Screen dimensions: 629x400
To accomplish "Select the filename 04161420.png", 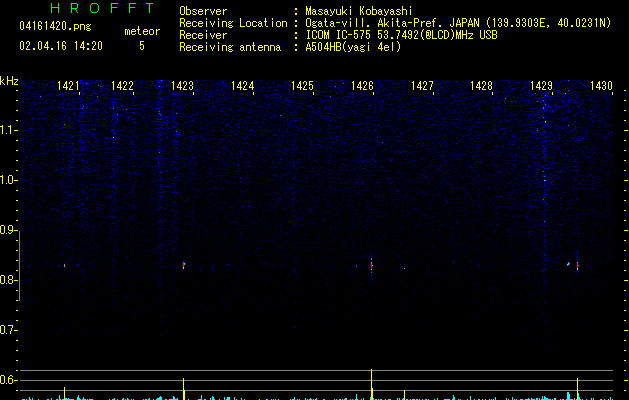I will coord(55,27).
